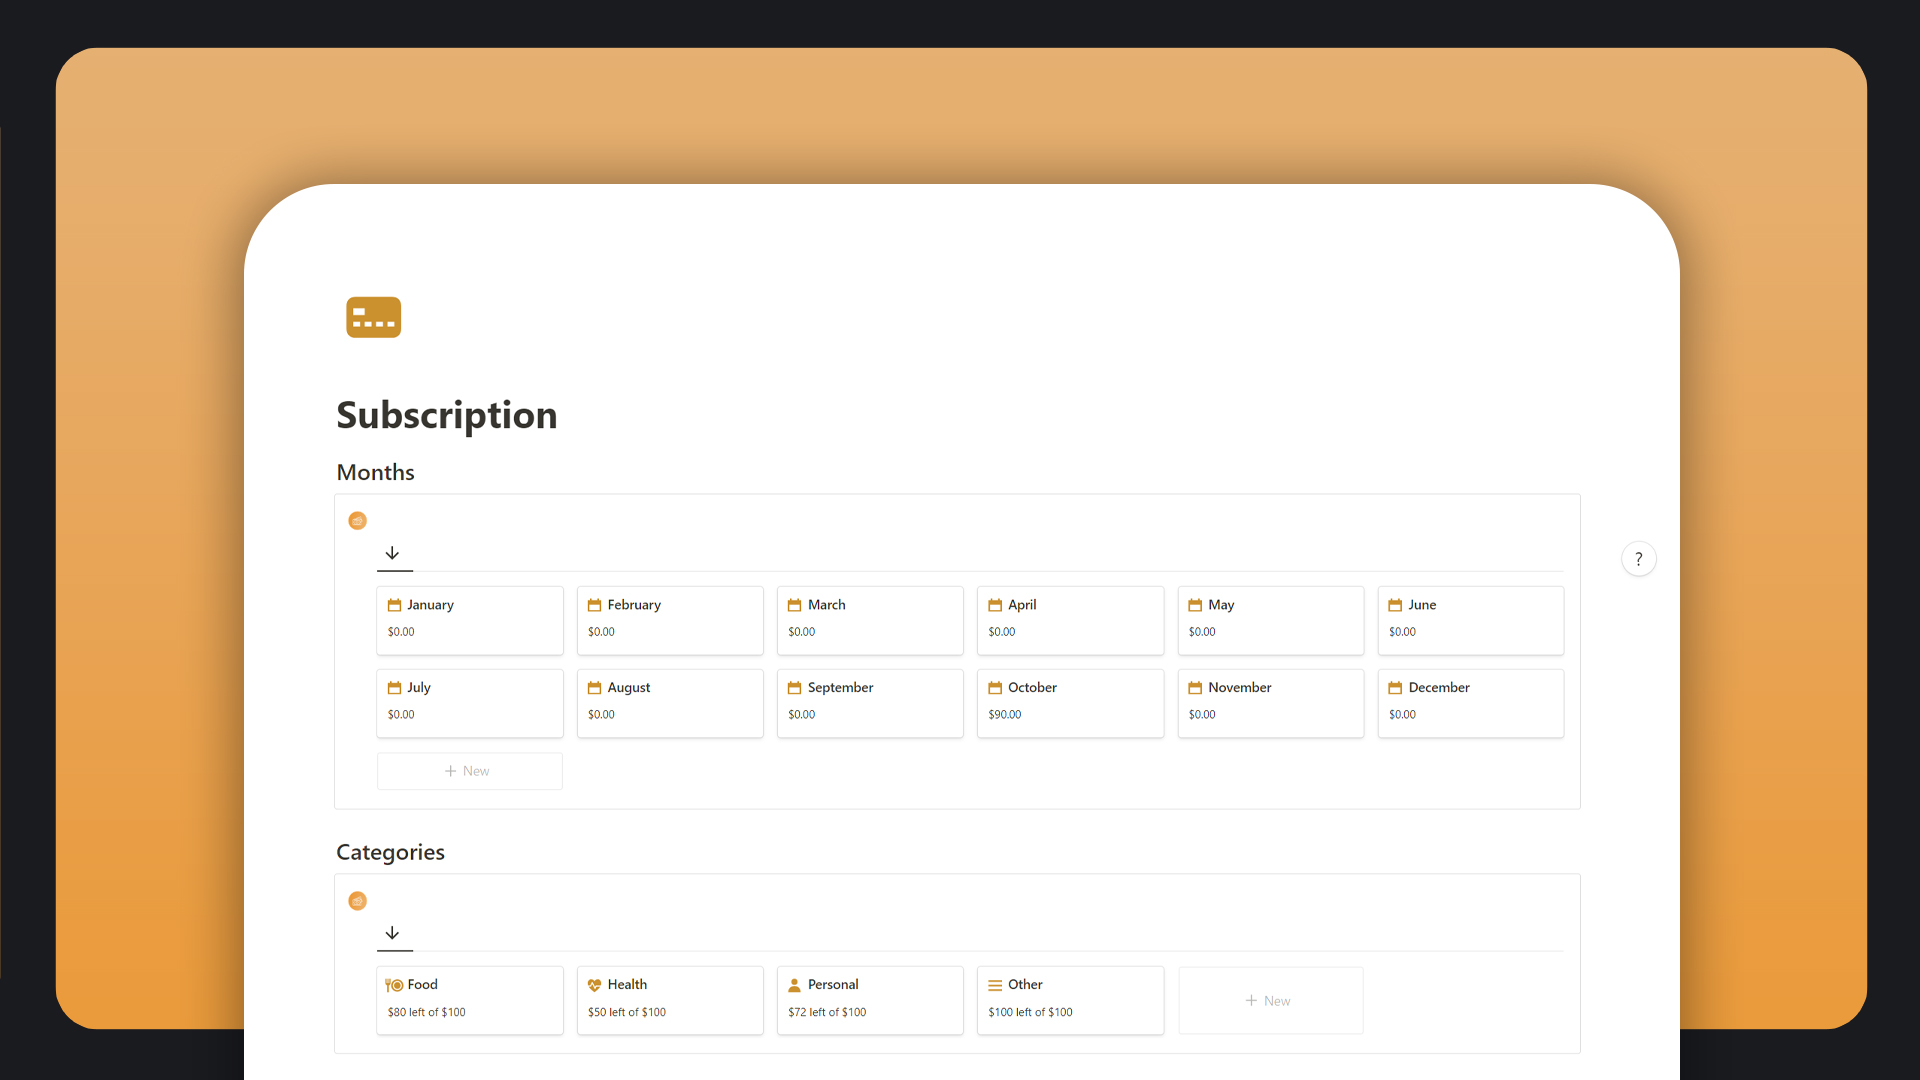This screenshot has width=1920, height=1080.
Task: Open the March month card
Action: [869, 619]
